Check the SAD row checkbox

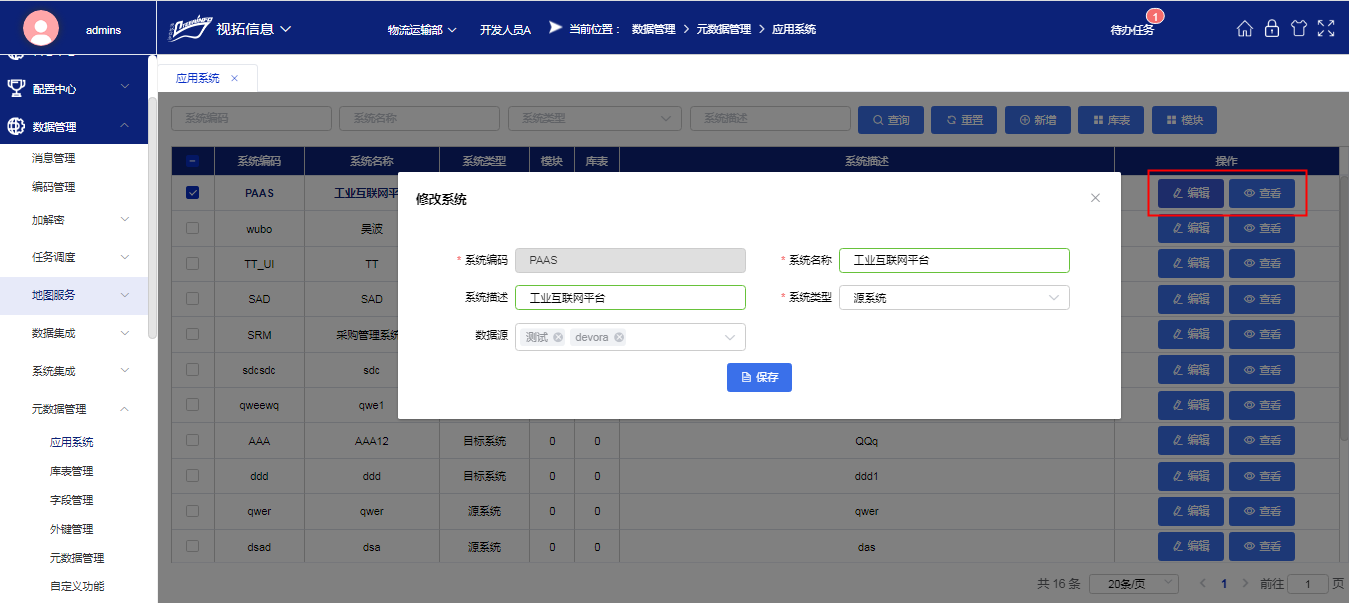coord(193,299)
